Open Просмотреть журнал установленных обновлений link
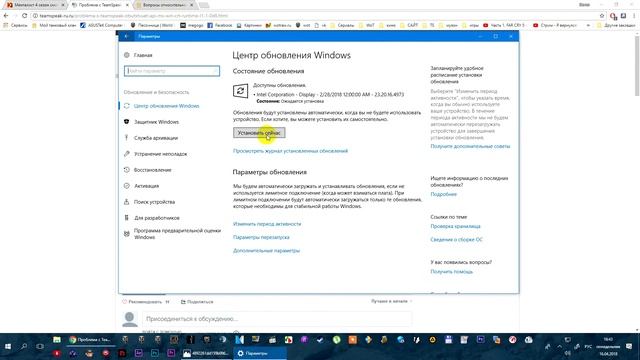 pos(290,151)
